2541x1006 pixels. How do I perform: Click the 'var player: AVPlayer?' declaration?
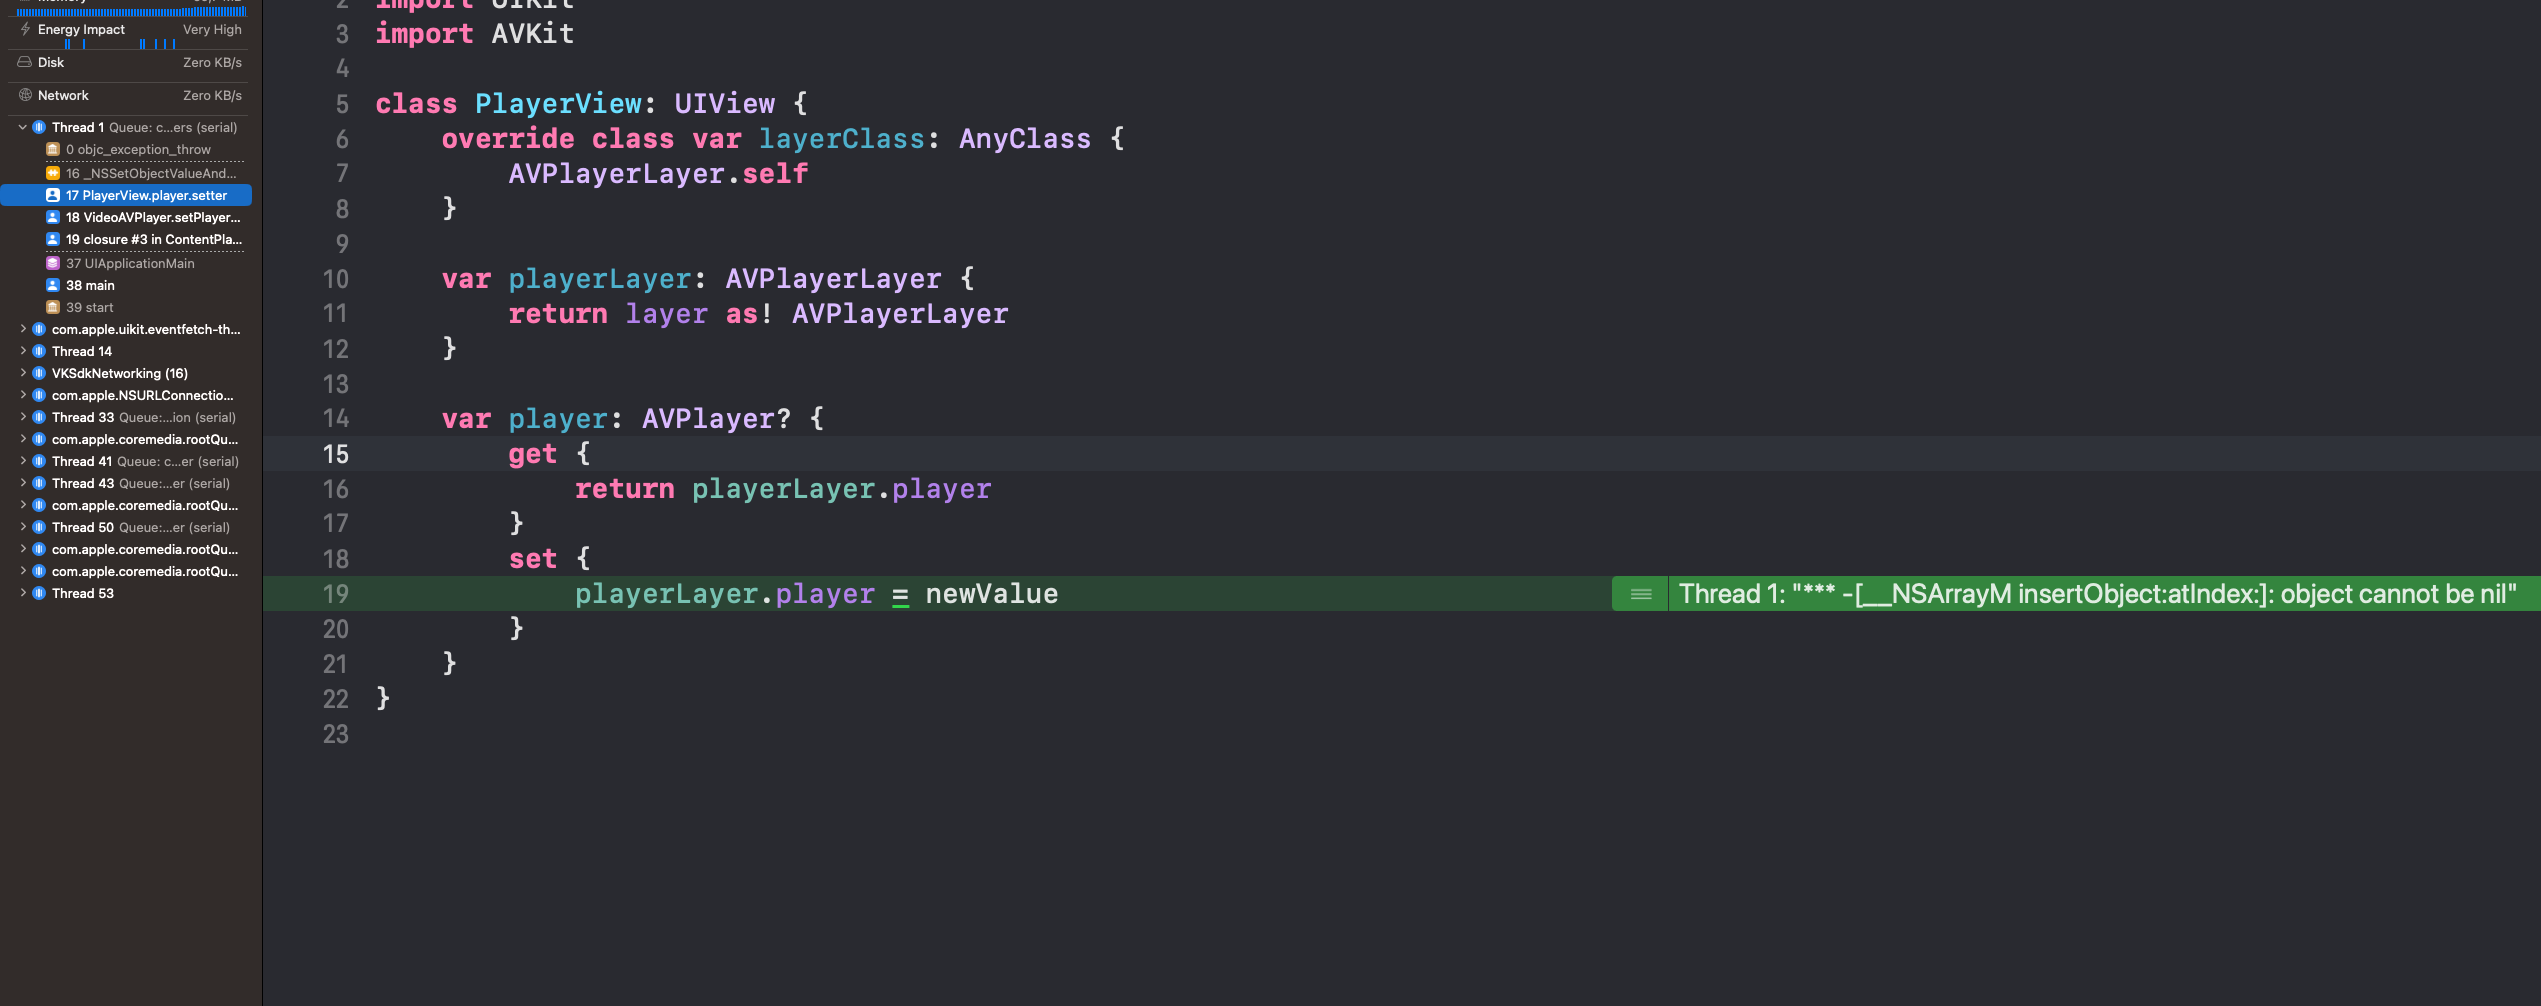pos(616,419)
